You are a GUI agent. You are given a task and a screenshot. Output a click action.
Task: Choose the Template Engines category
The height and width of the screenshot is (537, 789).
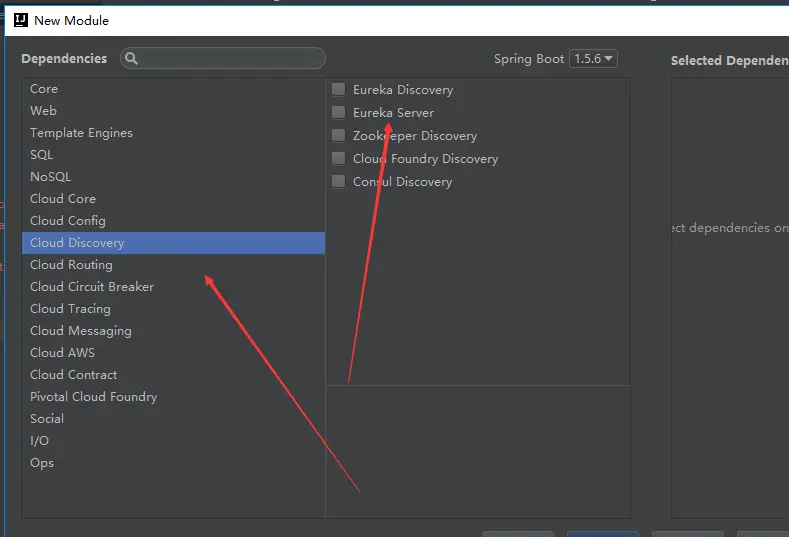173,133
